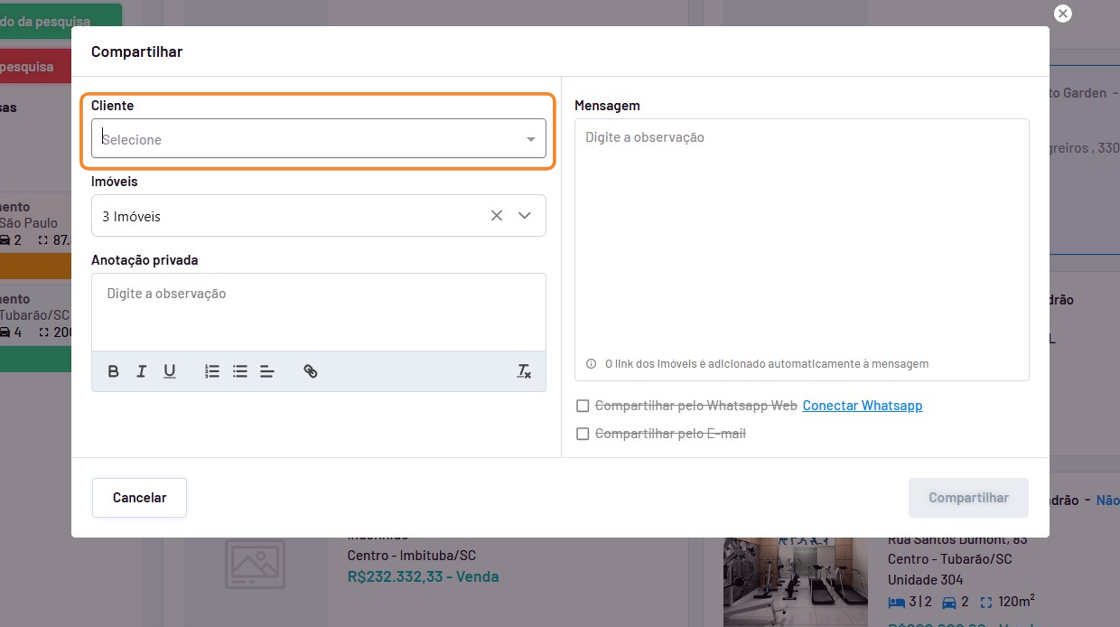Insert bulleted list in private note
Image resolution: width=1120 pixels, height=627 pixels.
(x=240, y=371)
